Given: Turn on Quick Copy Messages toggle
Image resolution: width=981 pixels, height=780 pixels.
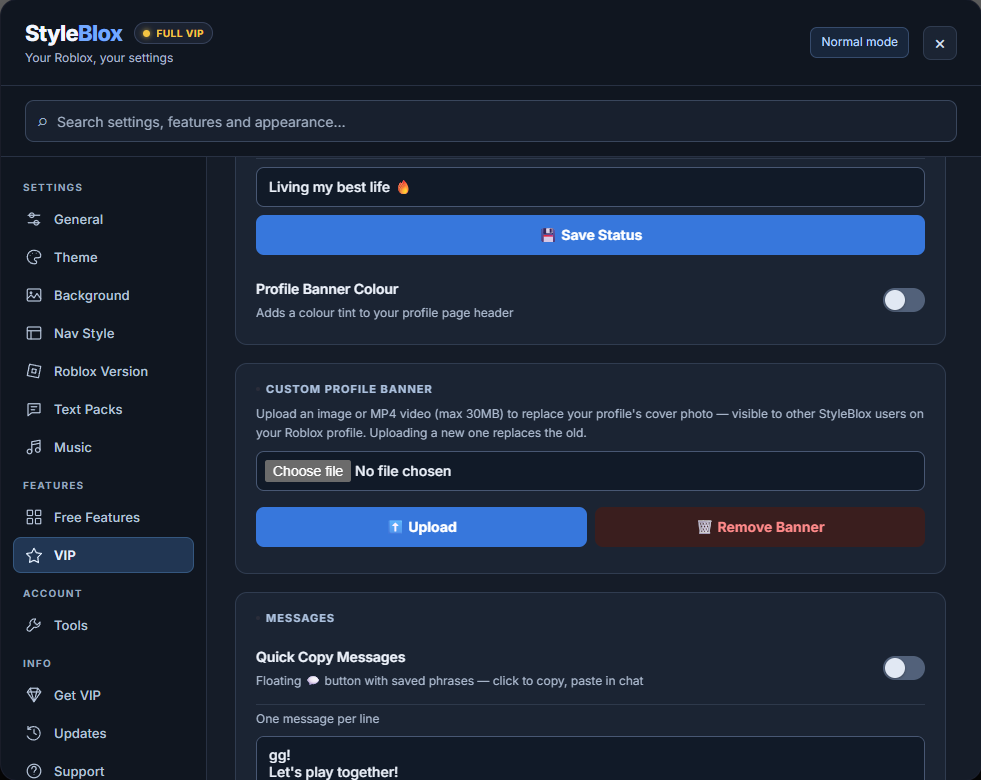Looking at the screenshot, I should pyautogui.click(x=903, y=668).
